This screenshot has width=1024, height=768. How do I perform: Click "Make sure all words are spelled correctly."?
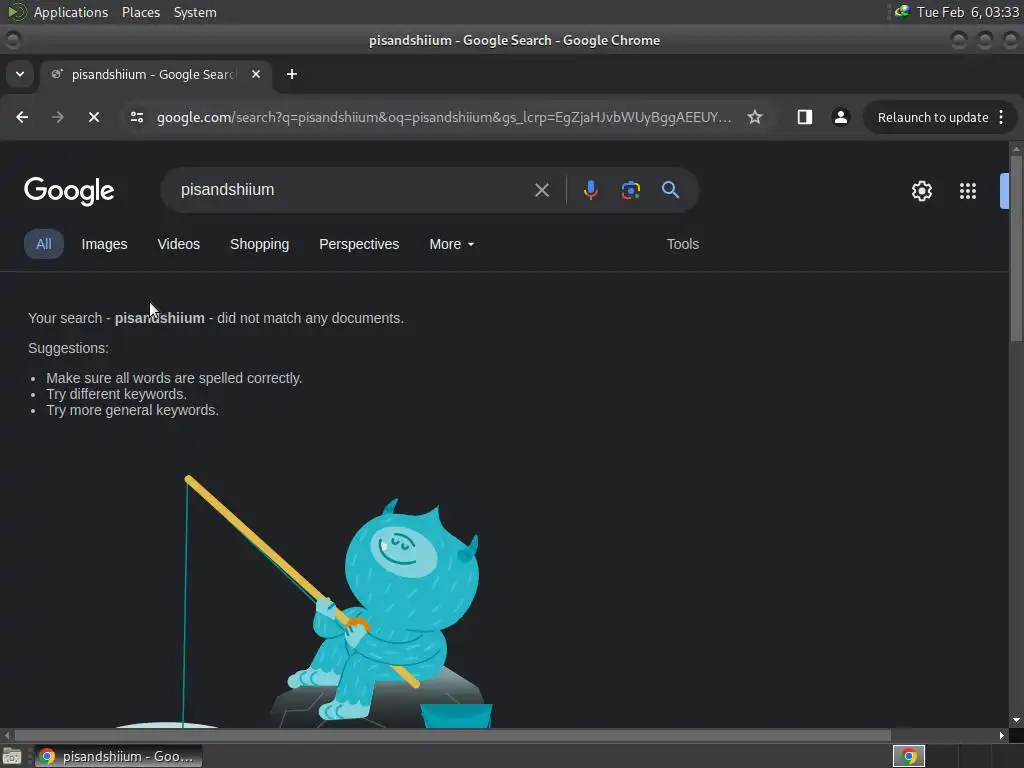(174, 378)
